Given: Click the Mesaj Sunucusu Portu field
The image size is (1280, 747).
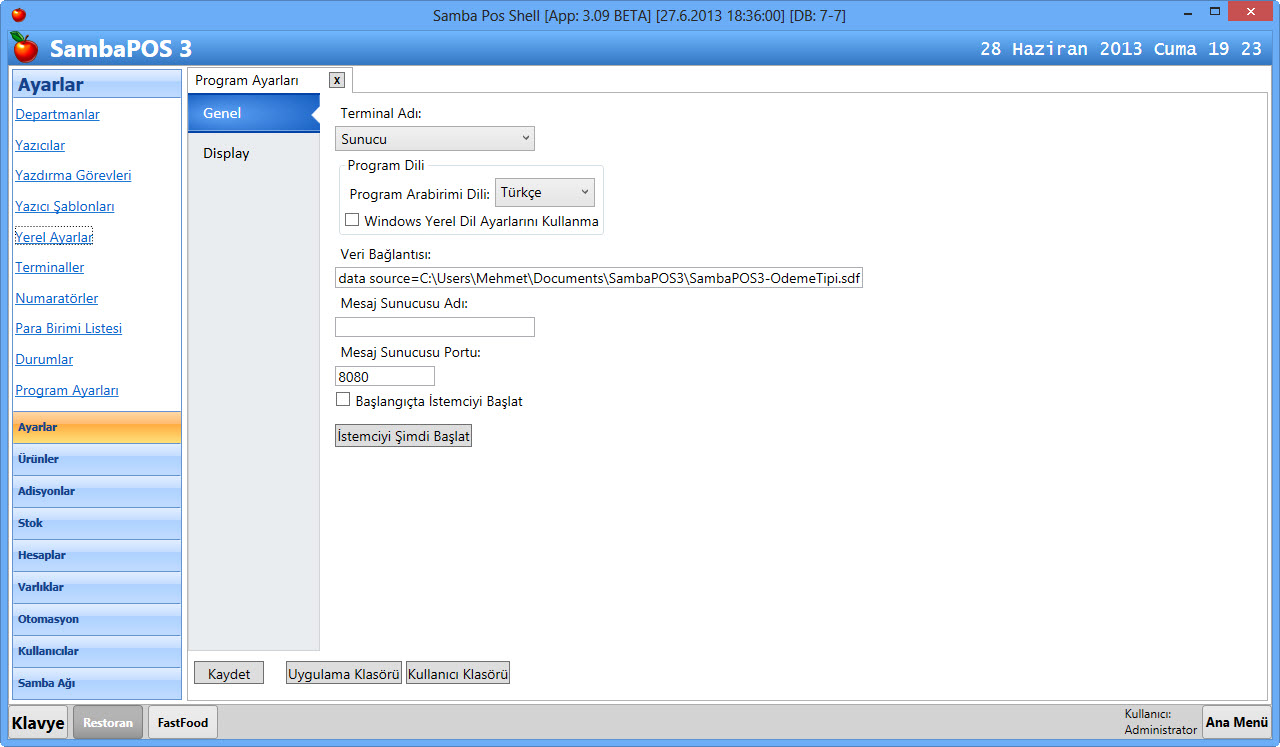Looking at the screenshot, I should (385, 376).
